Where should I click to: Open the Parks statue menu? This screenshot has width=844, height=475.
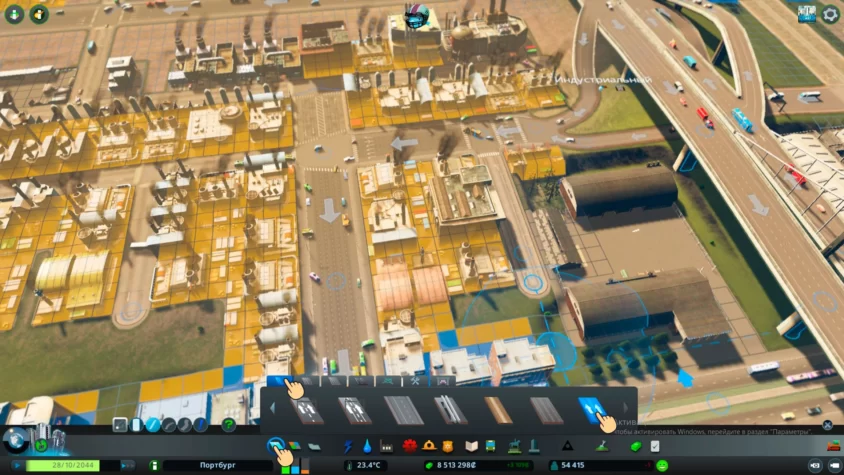point(515,446)
